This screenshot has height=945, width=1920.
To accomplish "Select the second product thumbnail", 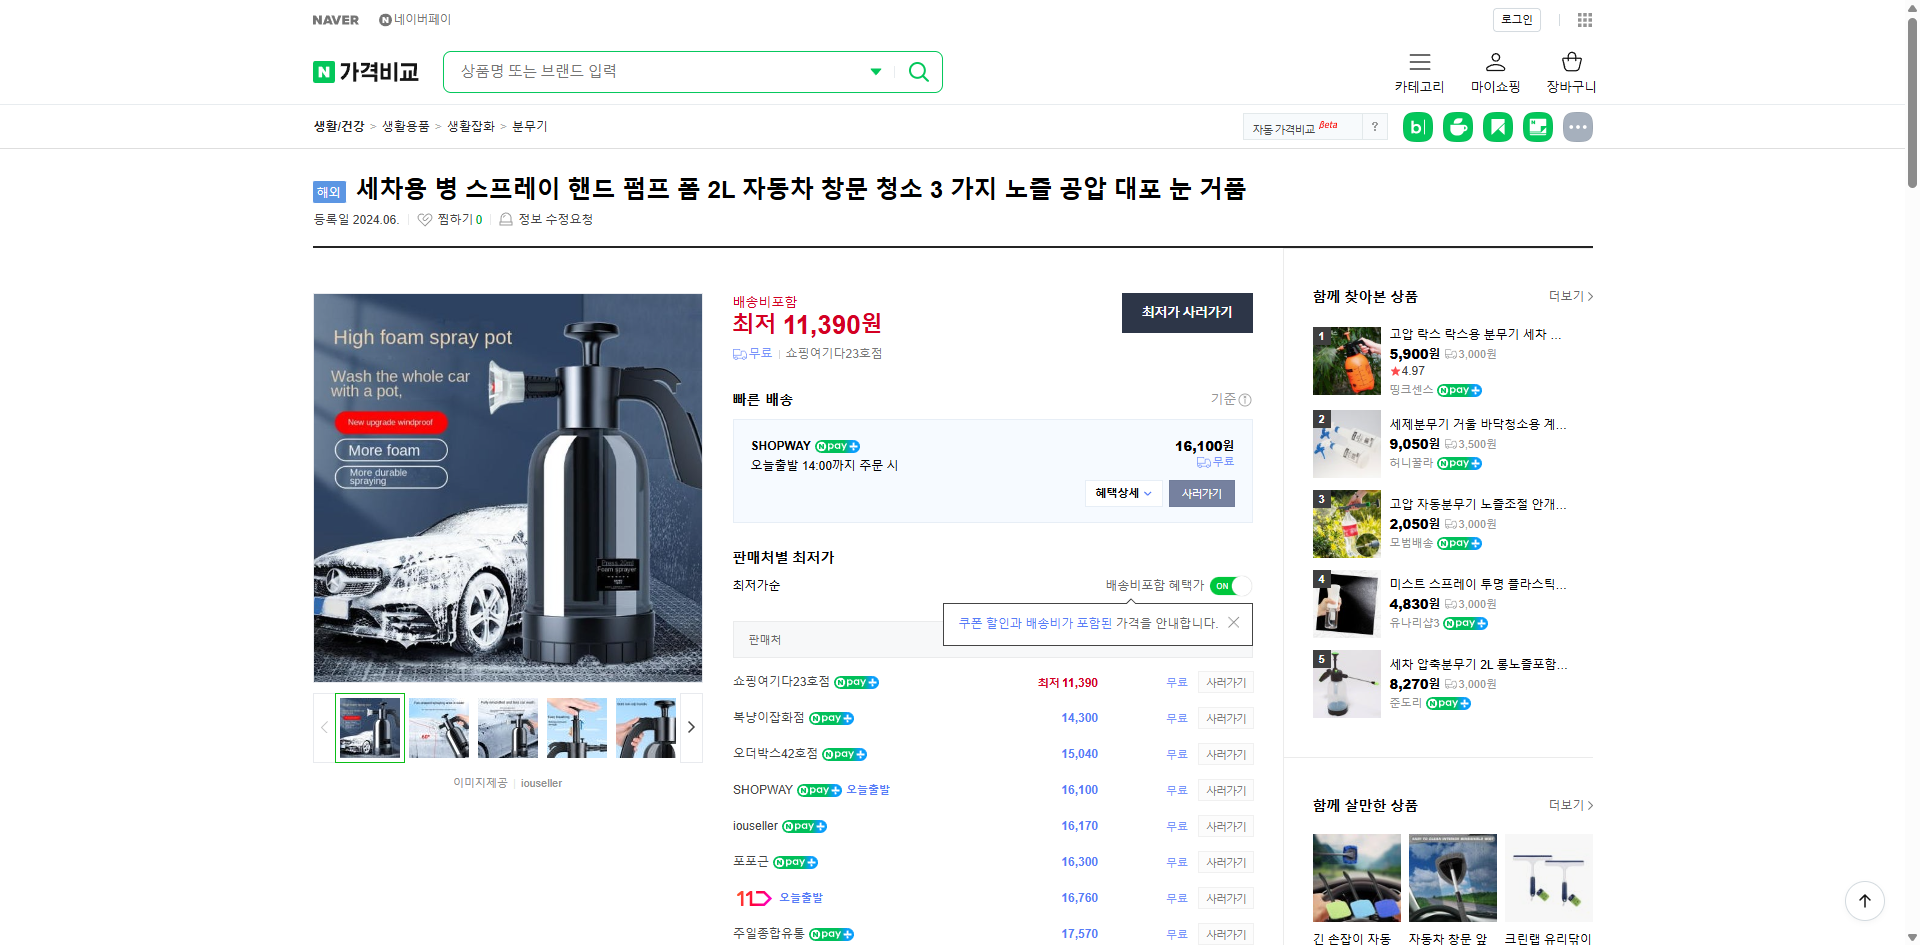I will 438,727.
